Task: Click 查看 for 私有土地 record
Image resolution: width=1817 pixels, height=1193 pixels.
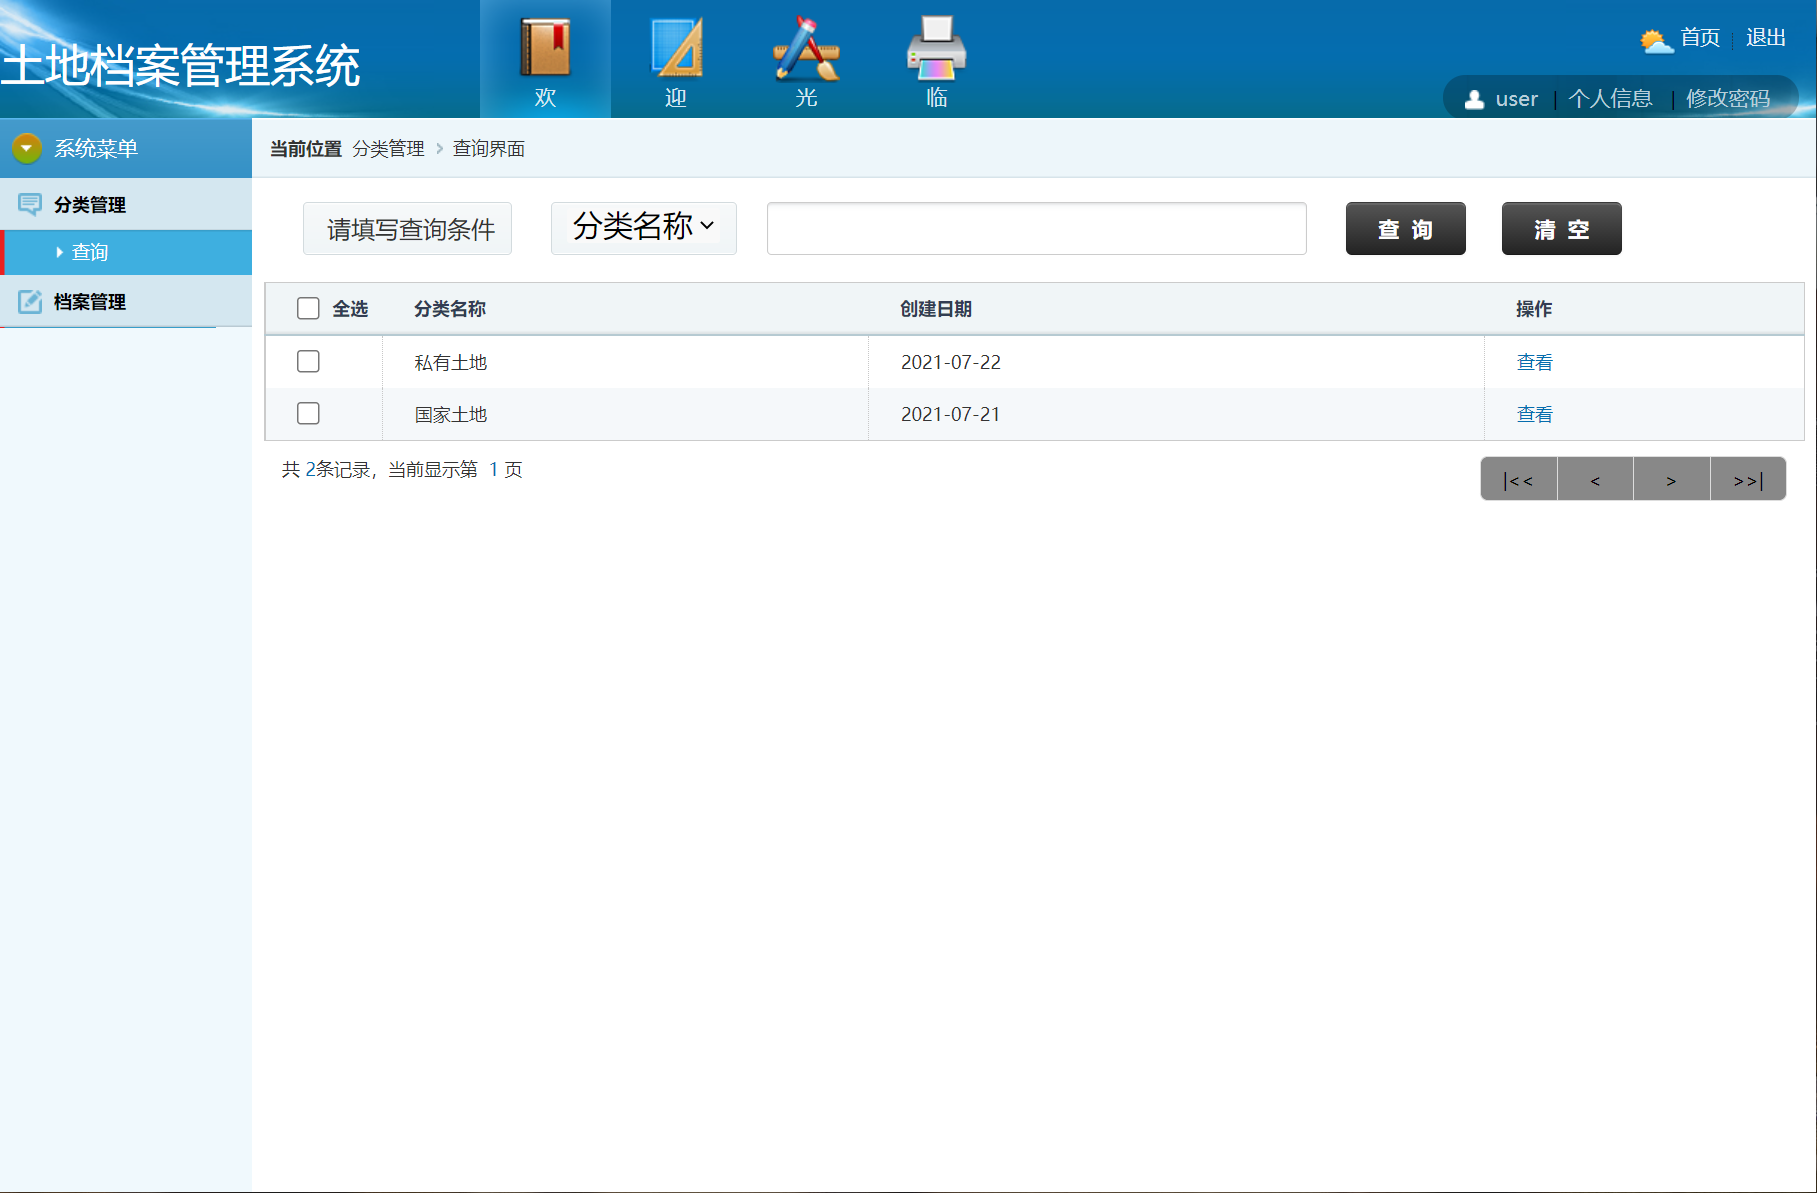Action: (x=1534, y=362)
